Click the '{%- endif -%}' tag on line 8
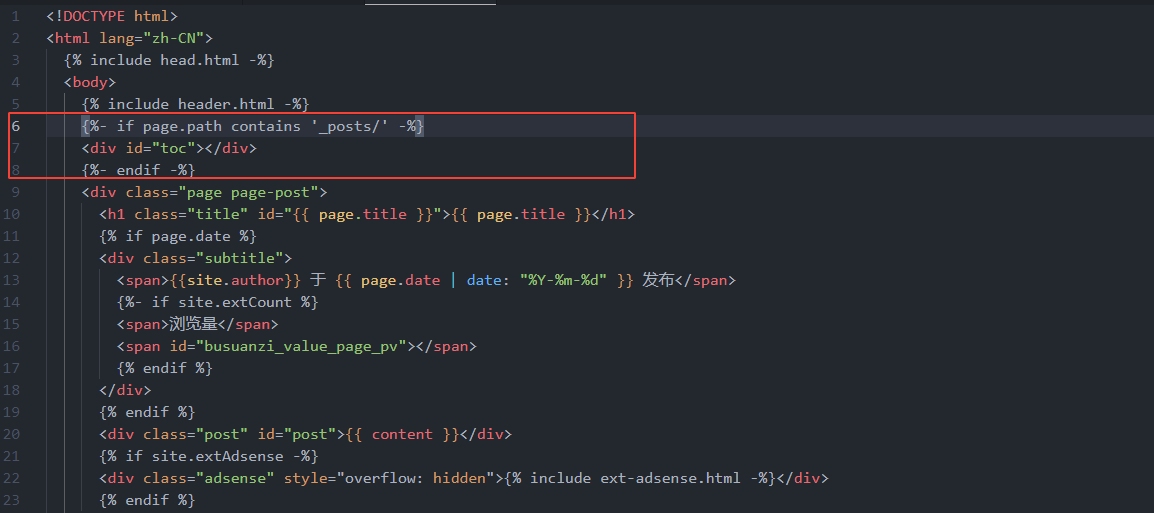This screenshot has width=1154, height=513. pos(138,171)
